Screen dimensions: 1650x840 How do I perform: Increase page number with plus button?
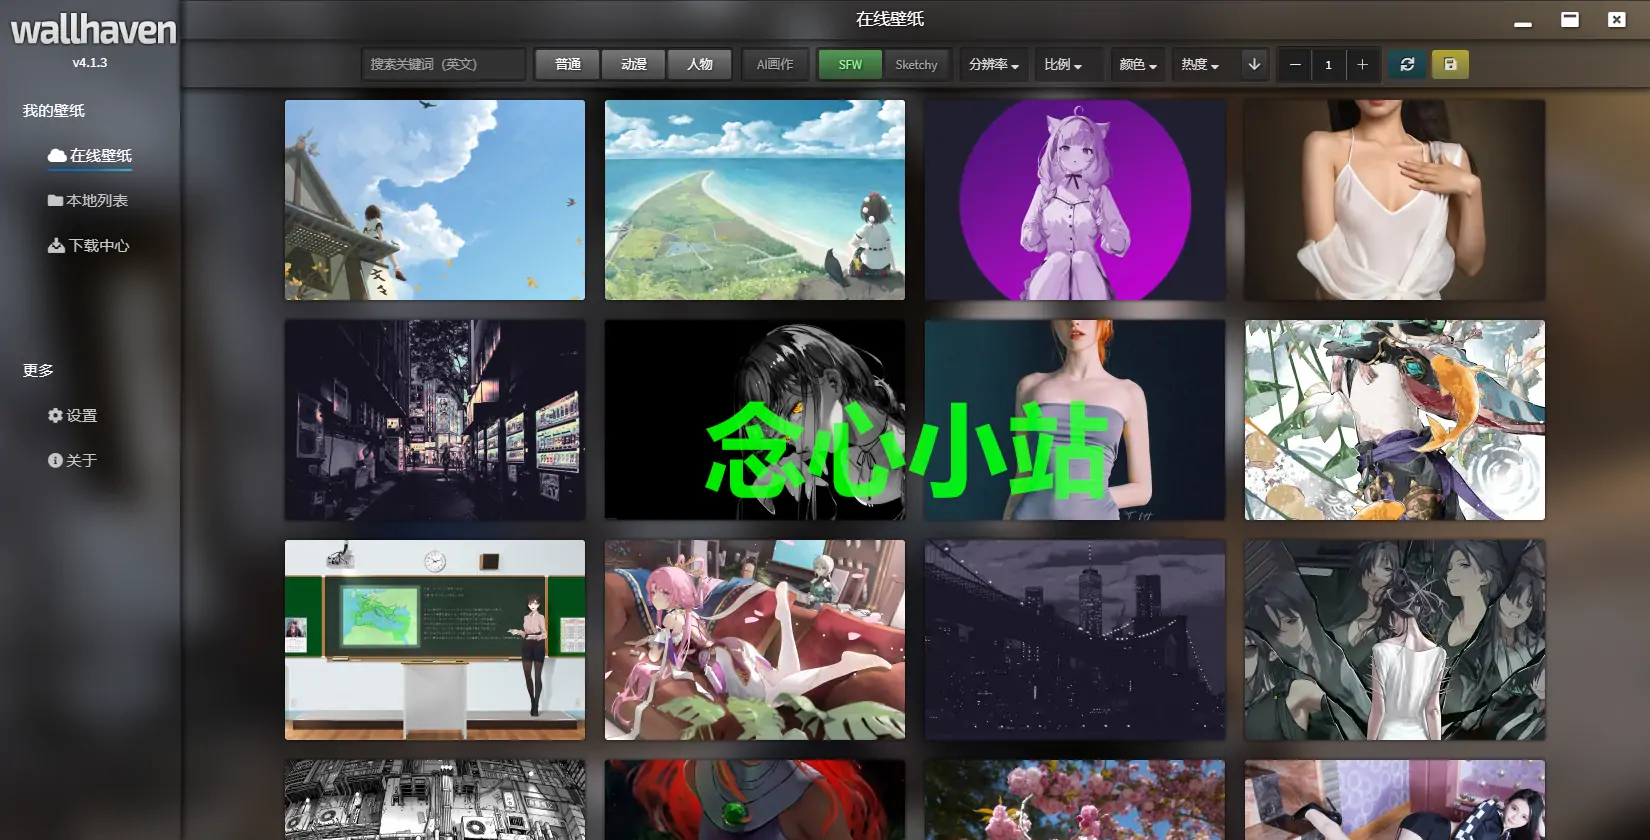[x=1362, y=64]
